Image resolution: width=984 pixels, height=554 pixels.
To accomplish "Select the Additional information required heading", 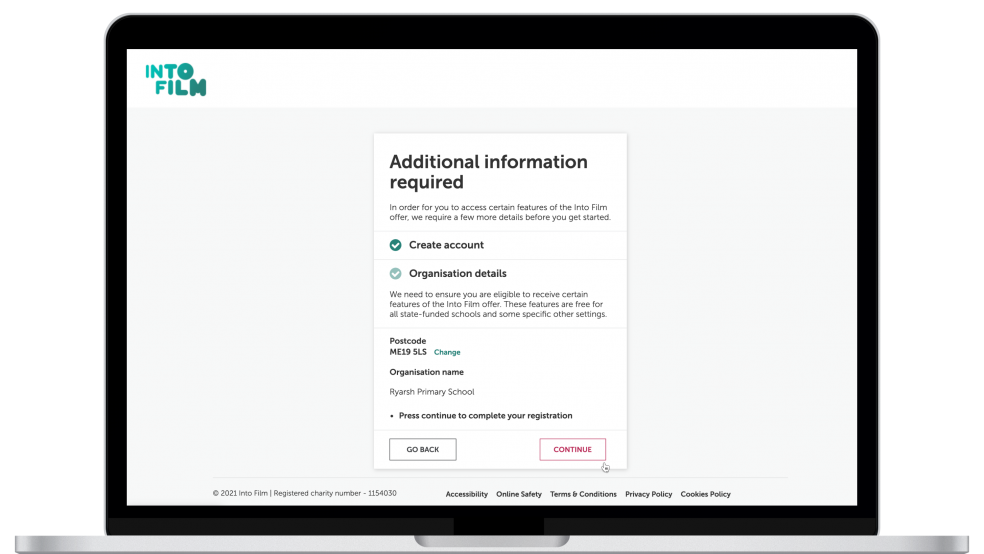I will pos(488,171).
